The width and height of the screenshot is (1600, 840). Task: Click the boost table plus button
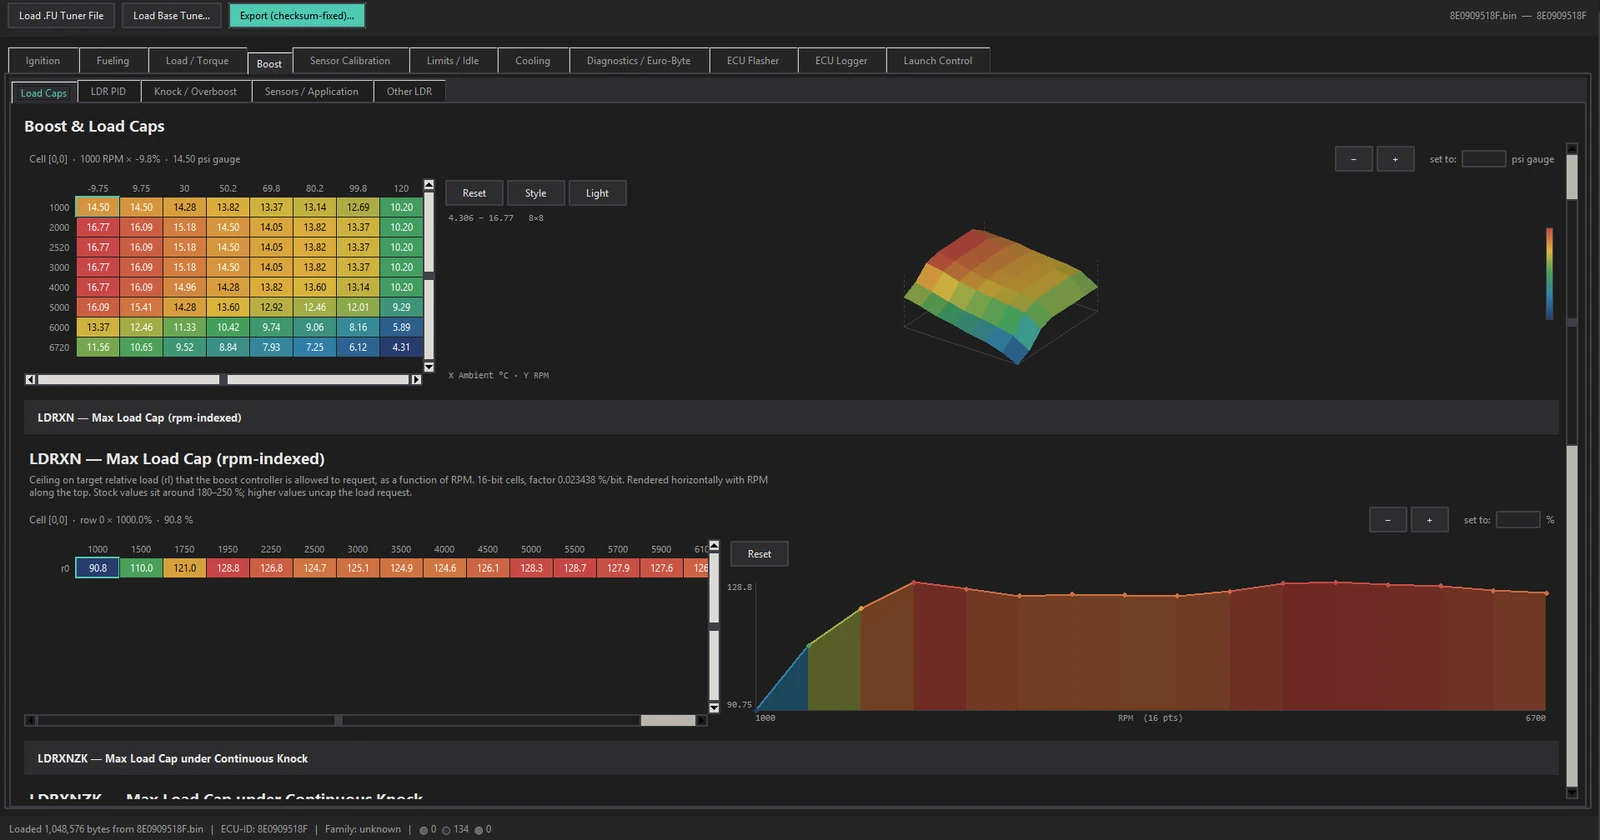1396,159
